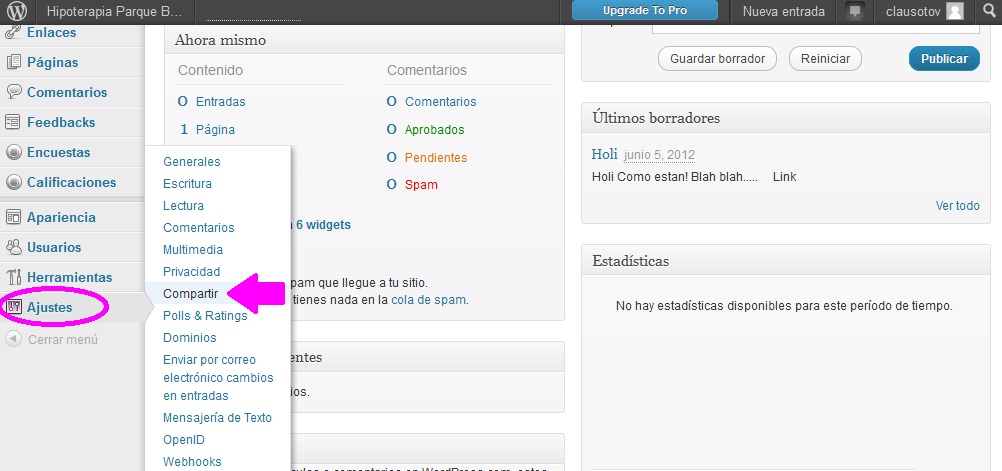
Task: Click the Comentarios sidebar icon
Action: tap(14, 92)
